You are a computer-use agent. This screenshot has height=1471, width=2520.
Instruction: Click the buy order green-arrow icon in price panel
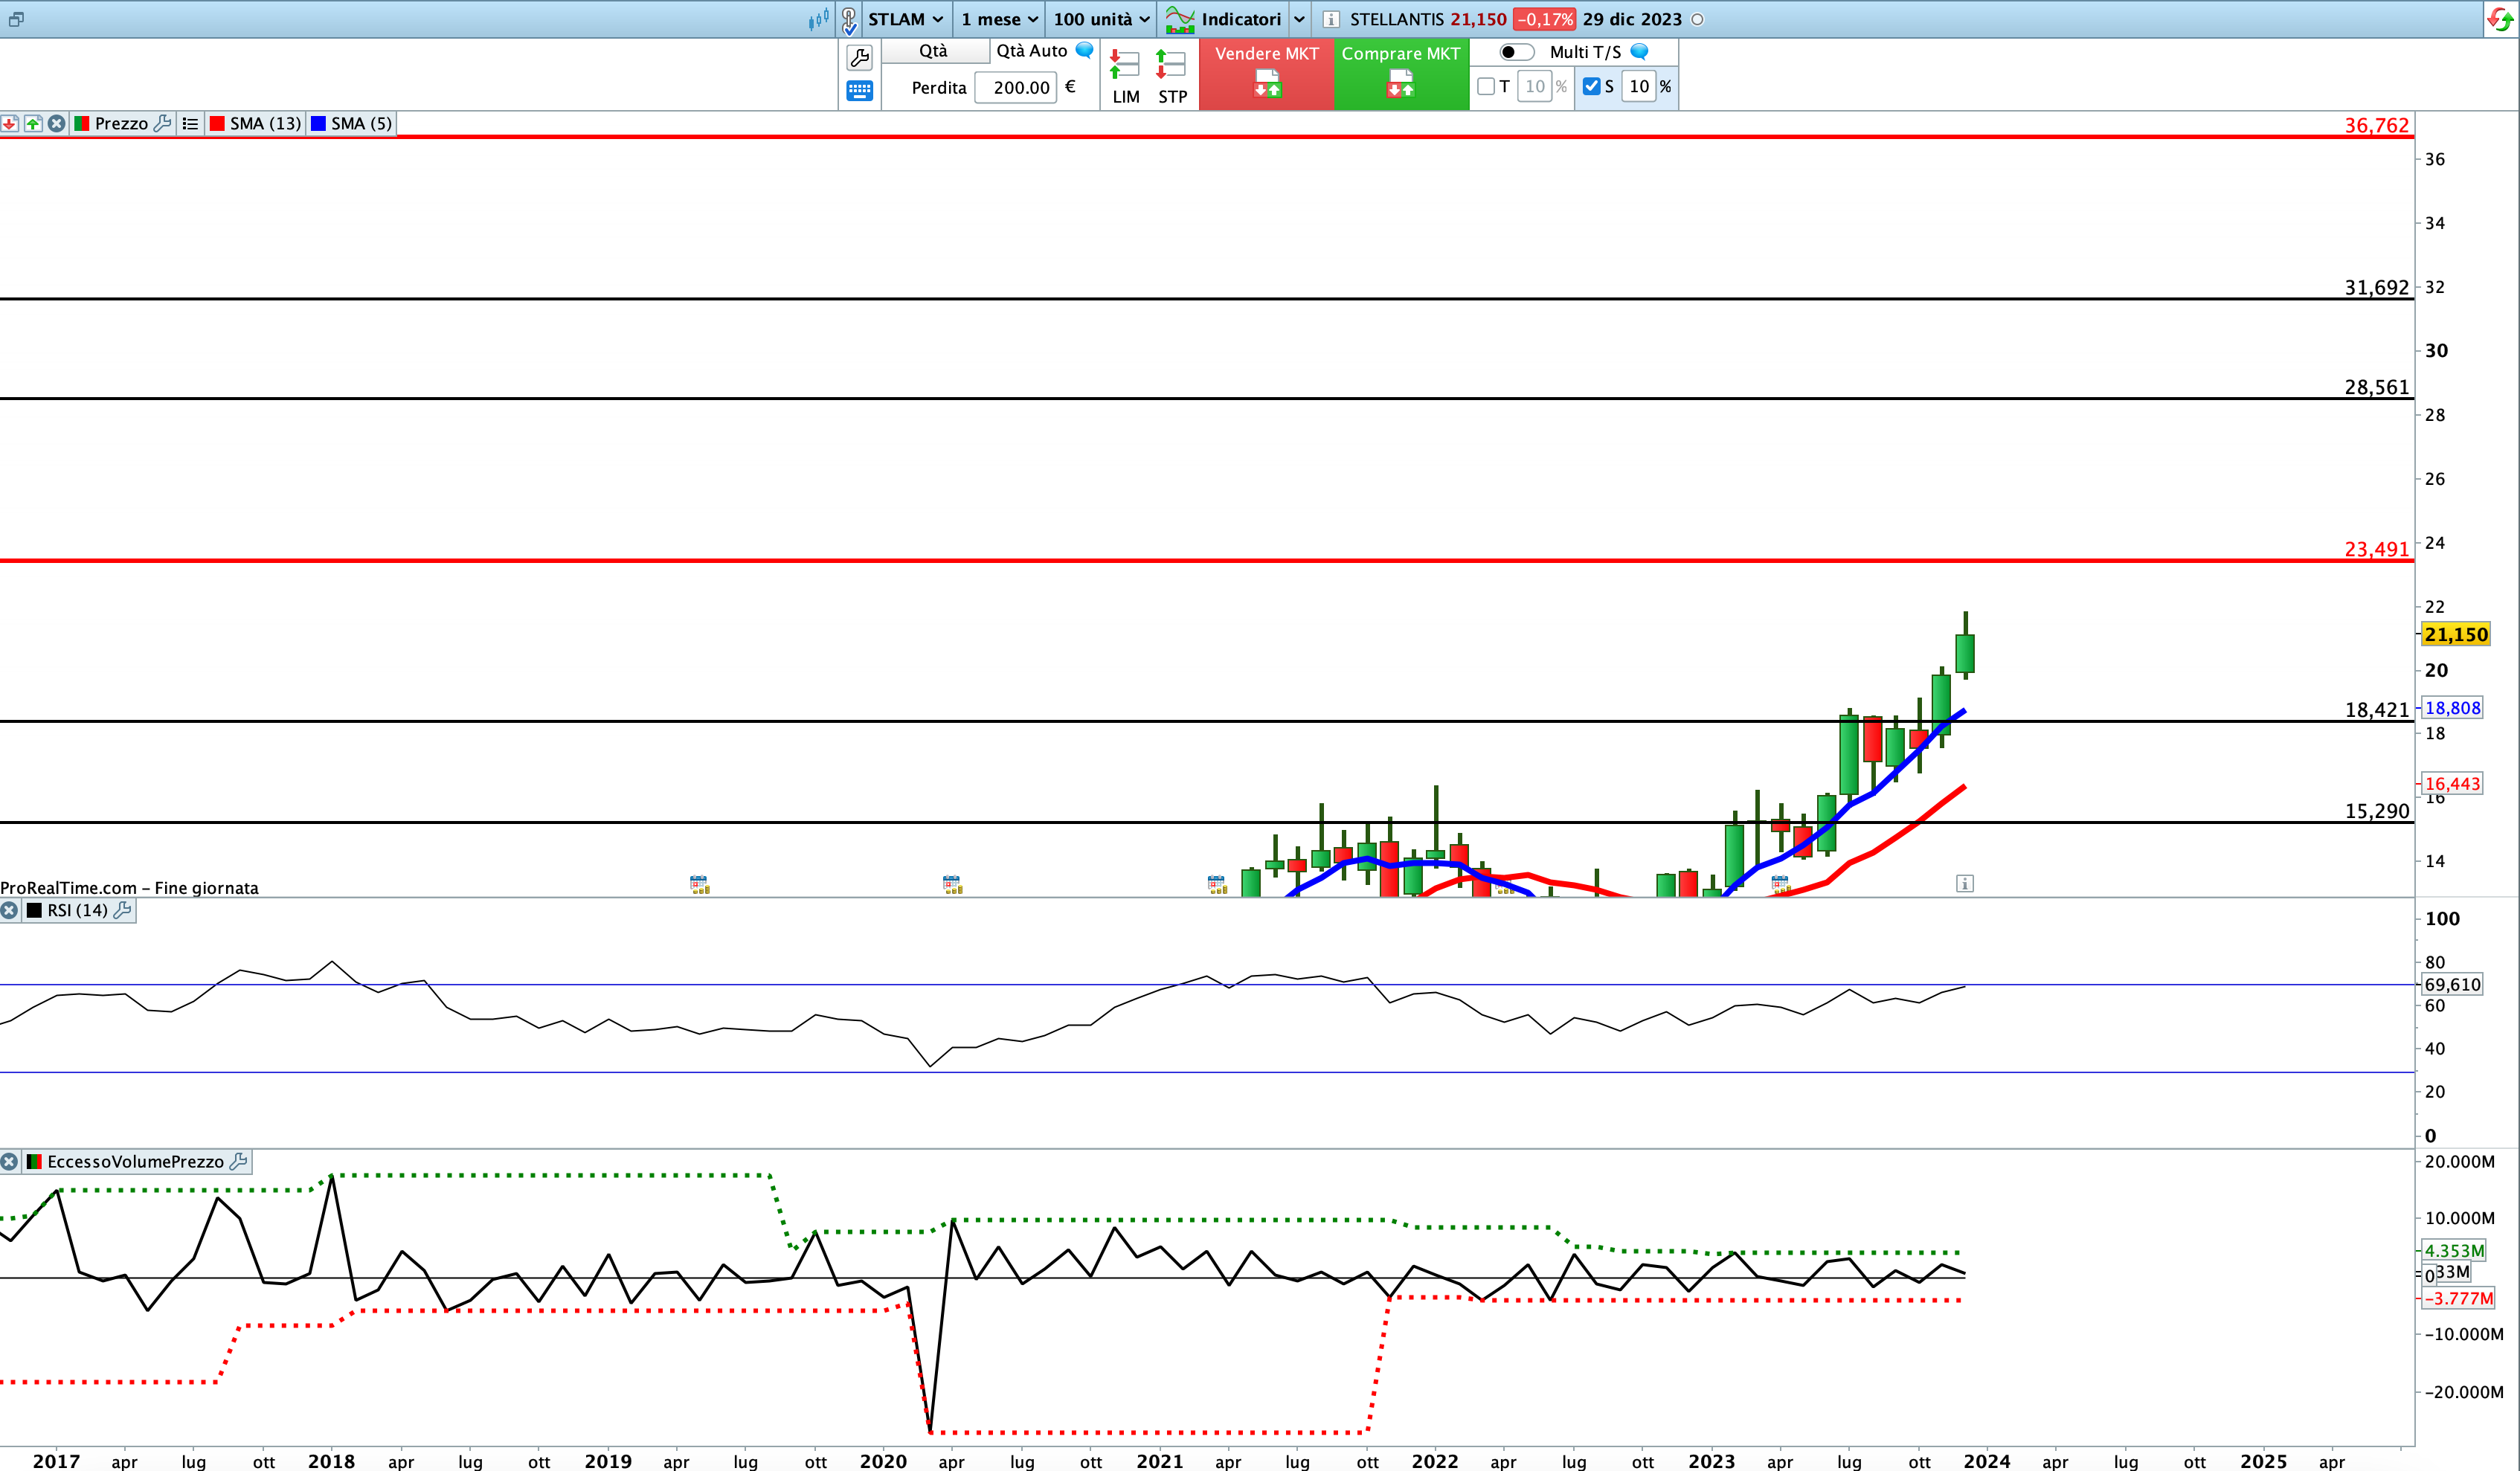[33, 123]
